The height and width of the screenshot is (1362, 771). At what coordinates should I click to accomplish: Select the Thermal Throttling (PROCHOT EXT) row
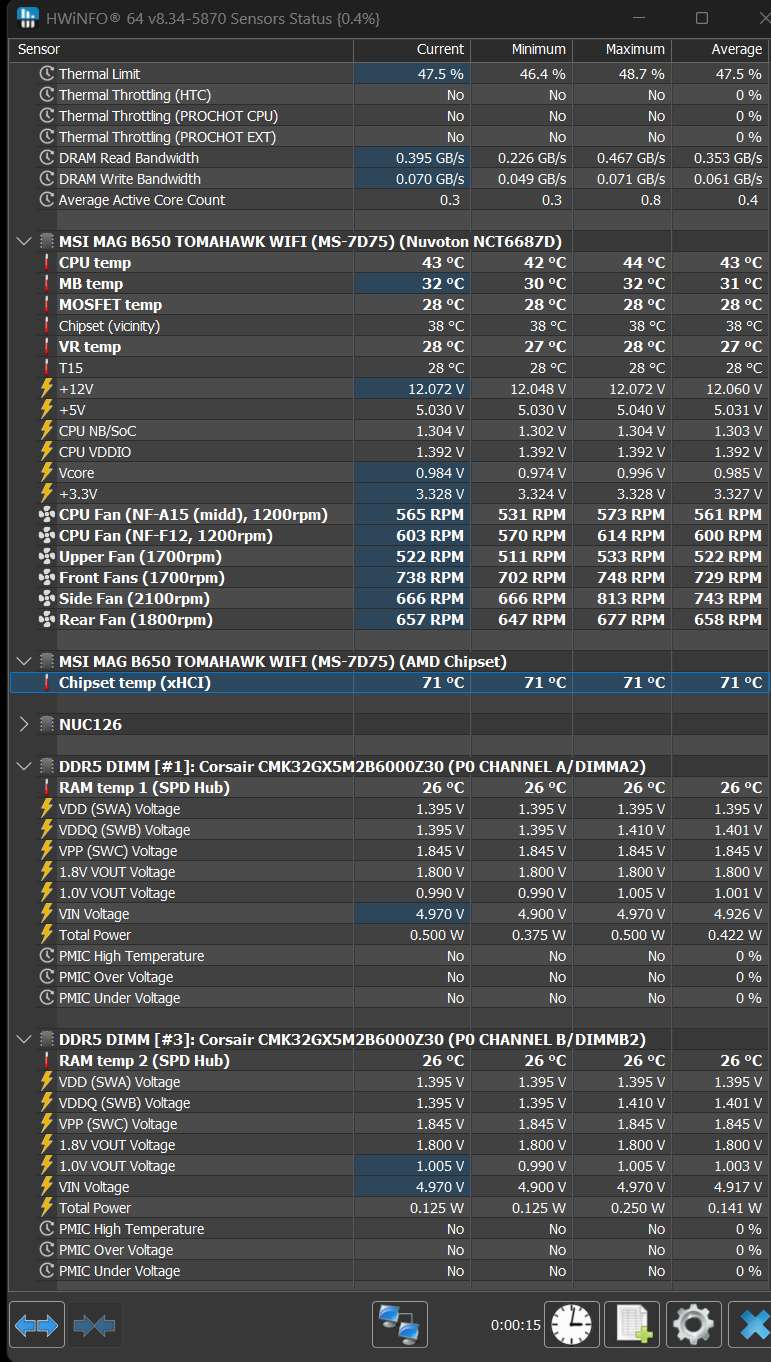(389, 137)
